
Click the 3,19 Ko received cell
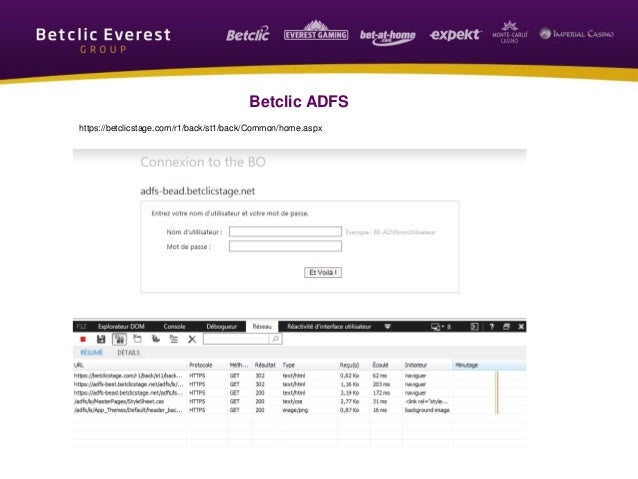[350, 393]
